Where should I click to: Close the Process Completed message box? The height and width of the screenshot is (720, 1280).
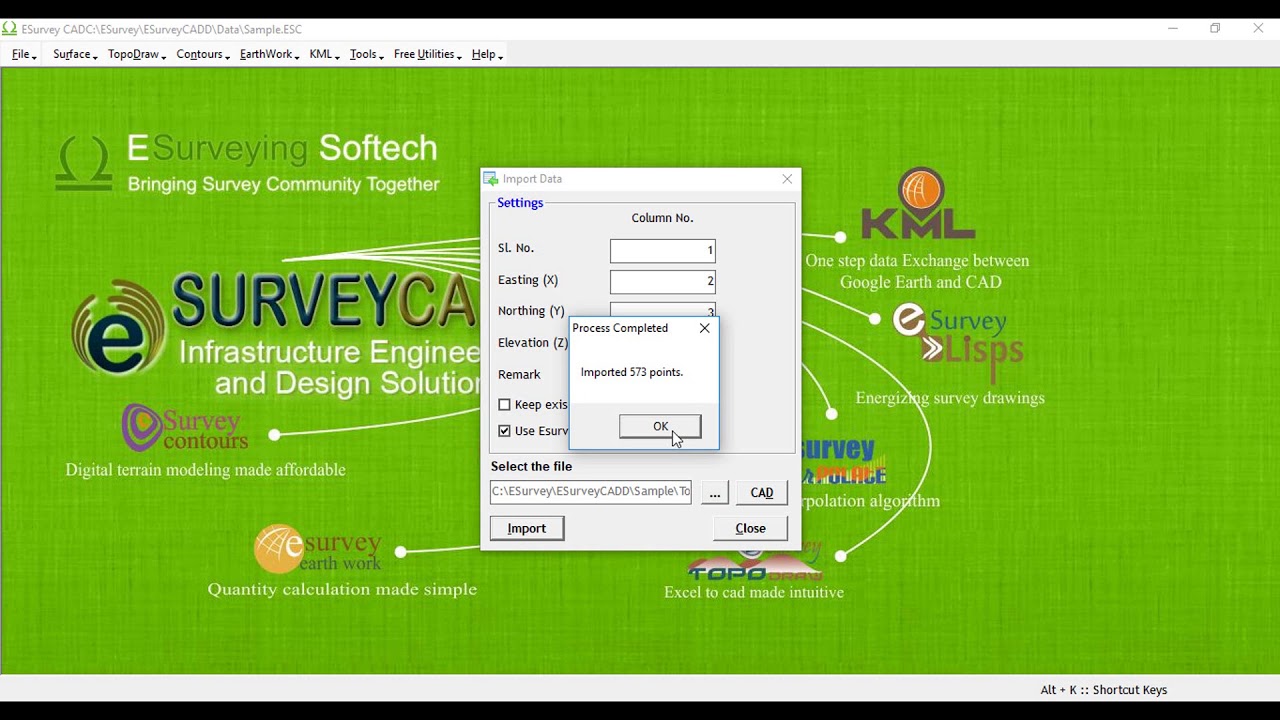(705, 328)
